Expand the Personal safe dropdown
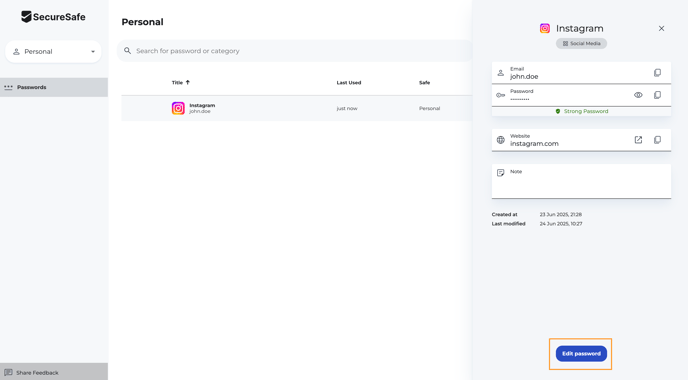Viewport: 688px width, 380px height. [x=53, y=51]
